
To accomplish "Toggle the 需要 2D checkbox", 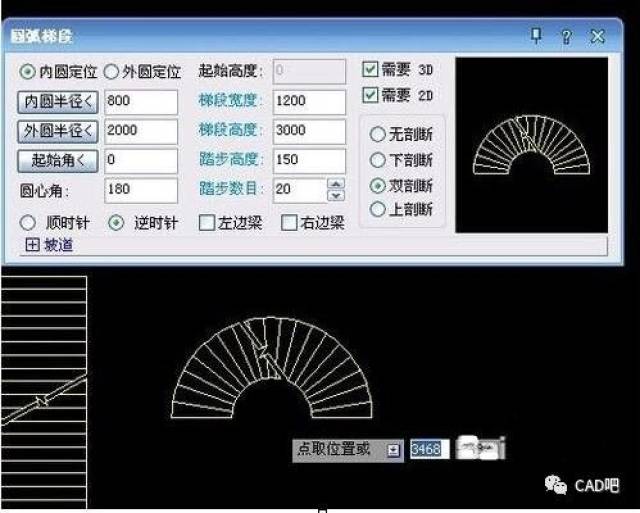I will pyautogui.click(x=370, y=95).
